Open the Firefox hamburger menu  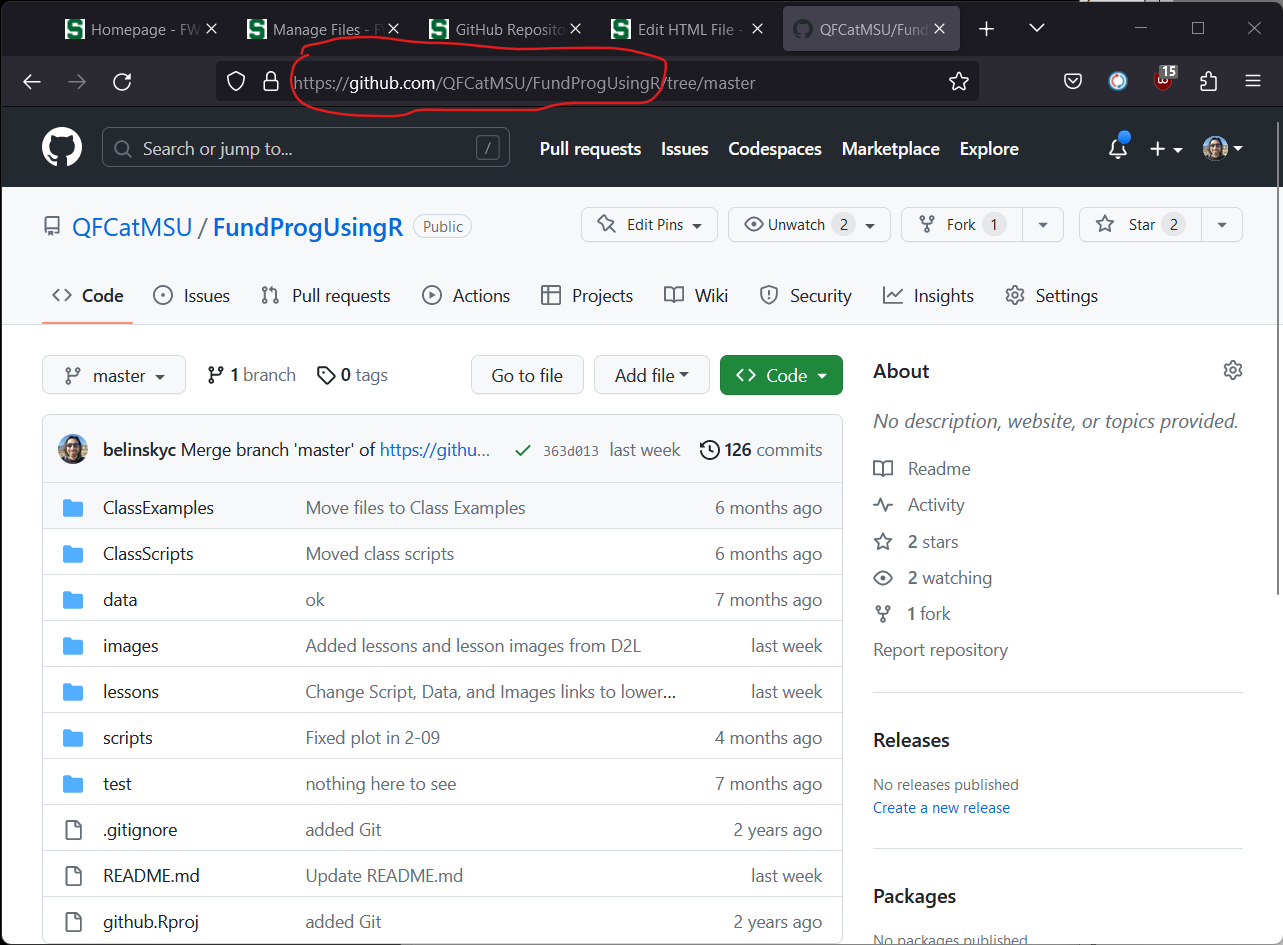pyautogui.click(x=1253, y=82)
